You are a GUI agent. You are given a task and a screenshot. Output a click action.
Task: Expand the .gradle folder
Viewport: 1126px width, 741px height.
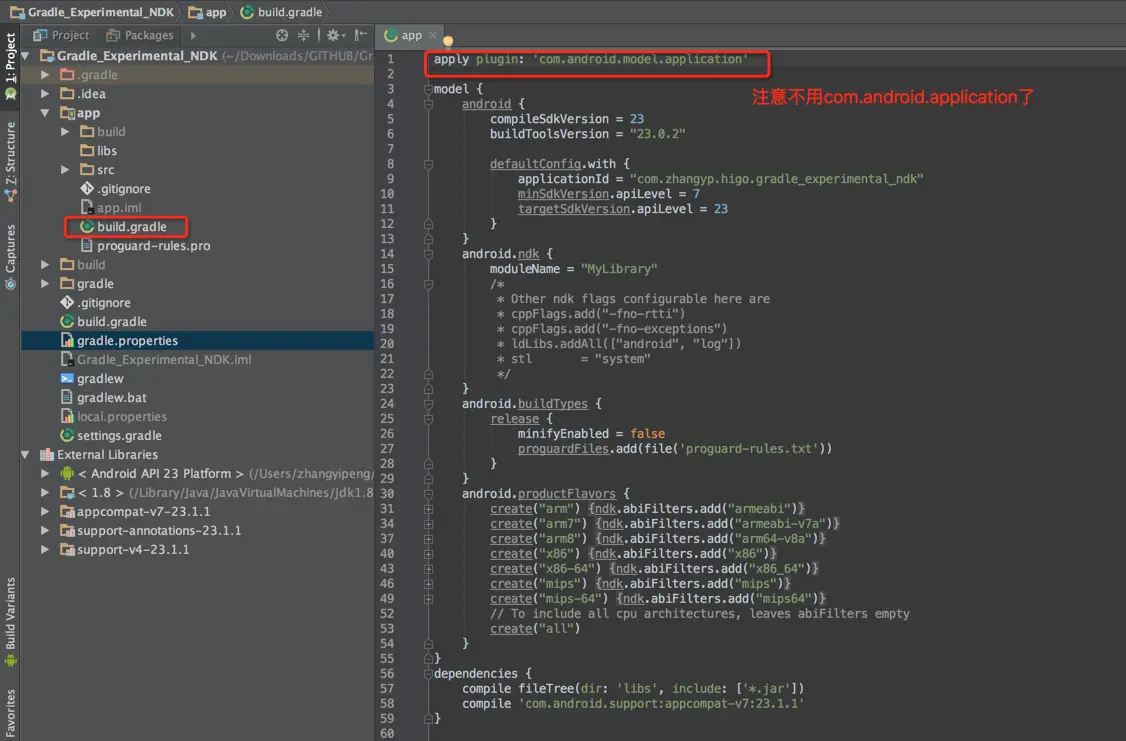tap(45, 75)
